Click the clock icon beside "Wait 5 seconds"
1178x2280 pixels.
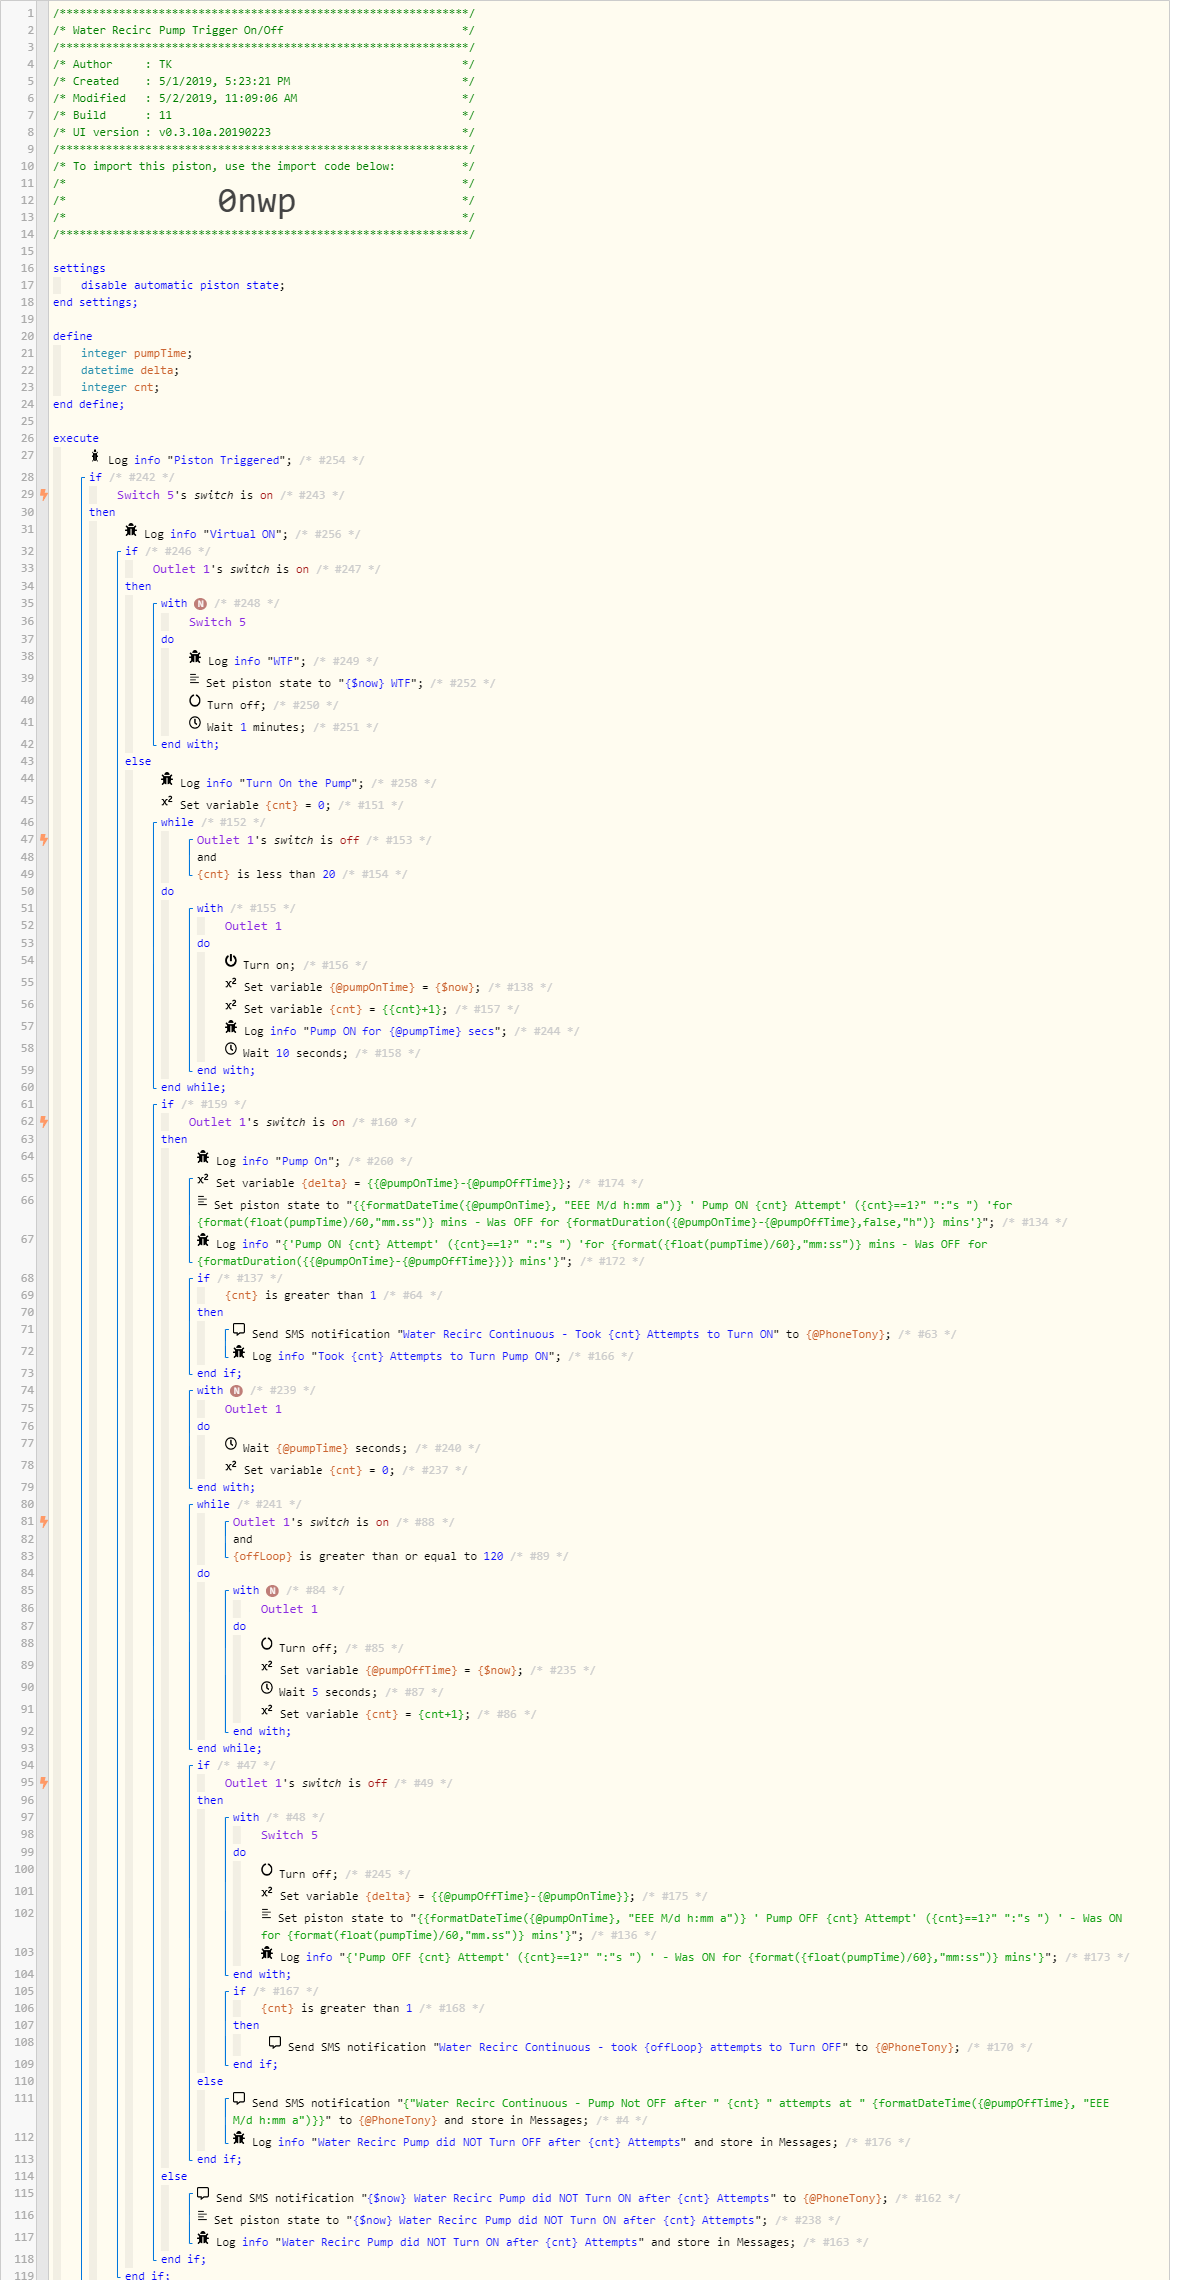[267, 1688]
